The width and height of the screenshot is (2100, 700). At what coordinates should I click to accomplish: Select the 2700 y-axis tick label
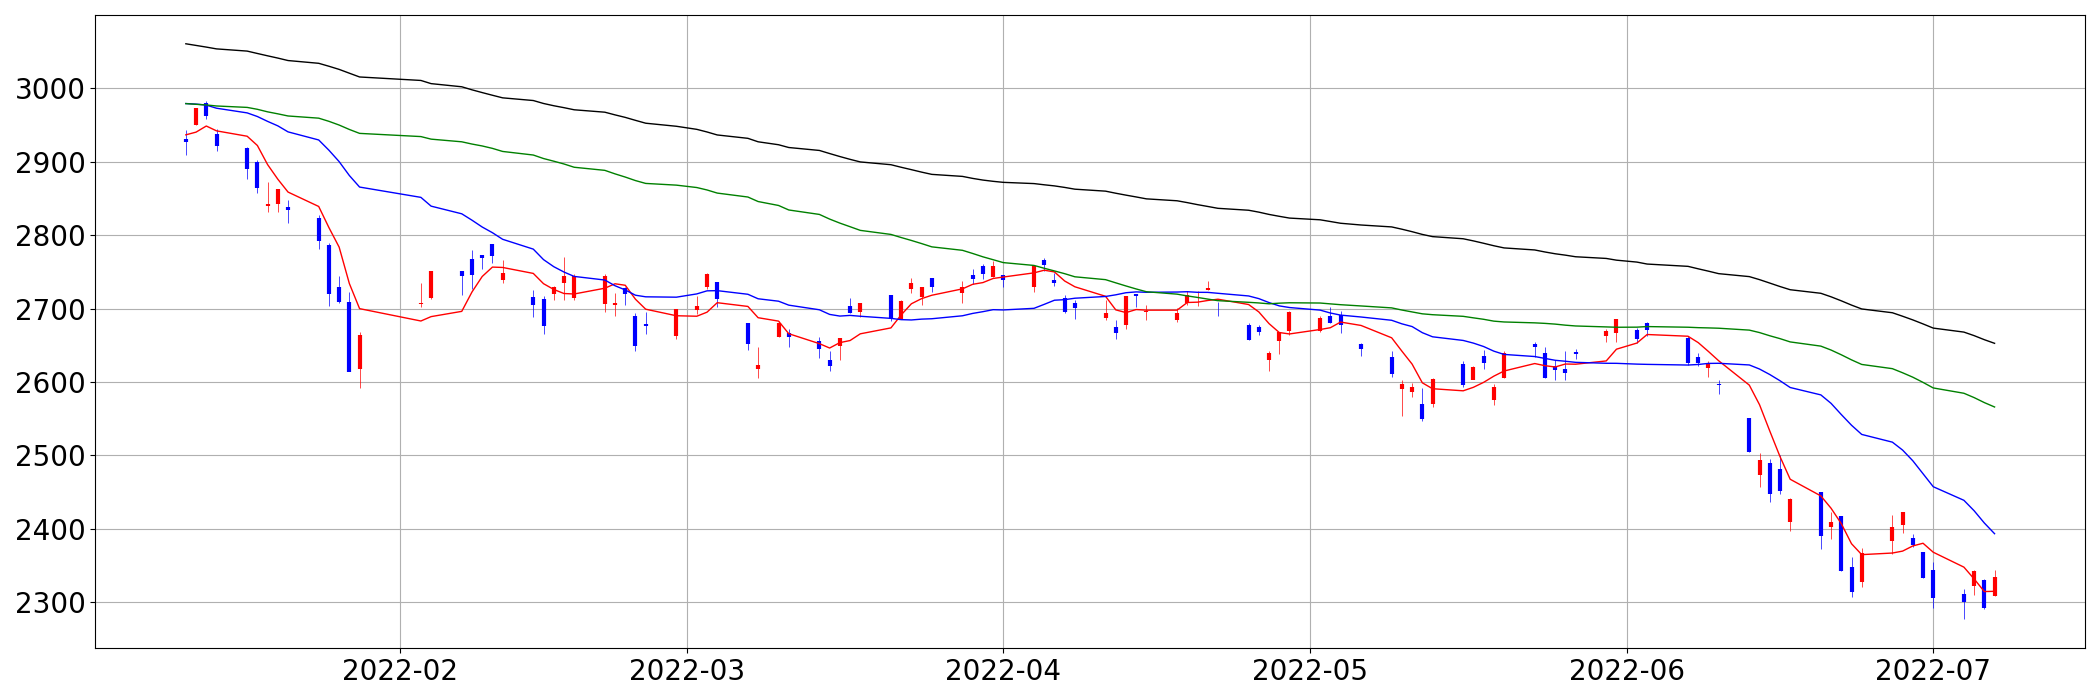click(50, 309)
